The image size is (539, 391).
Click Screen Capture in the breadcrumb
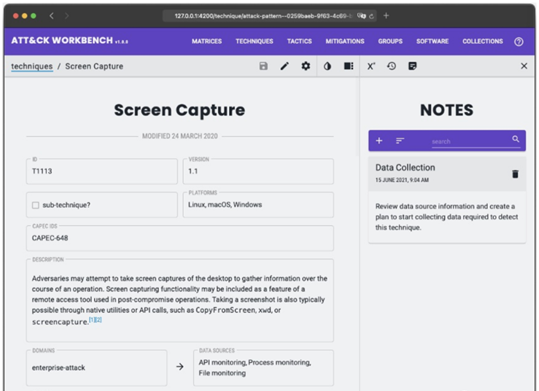pos(94,66)
